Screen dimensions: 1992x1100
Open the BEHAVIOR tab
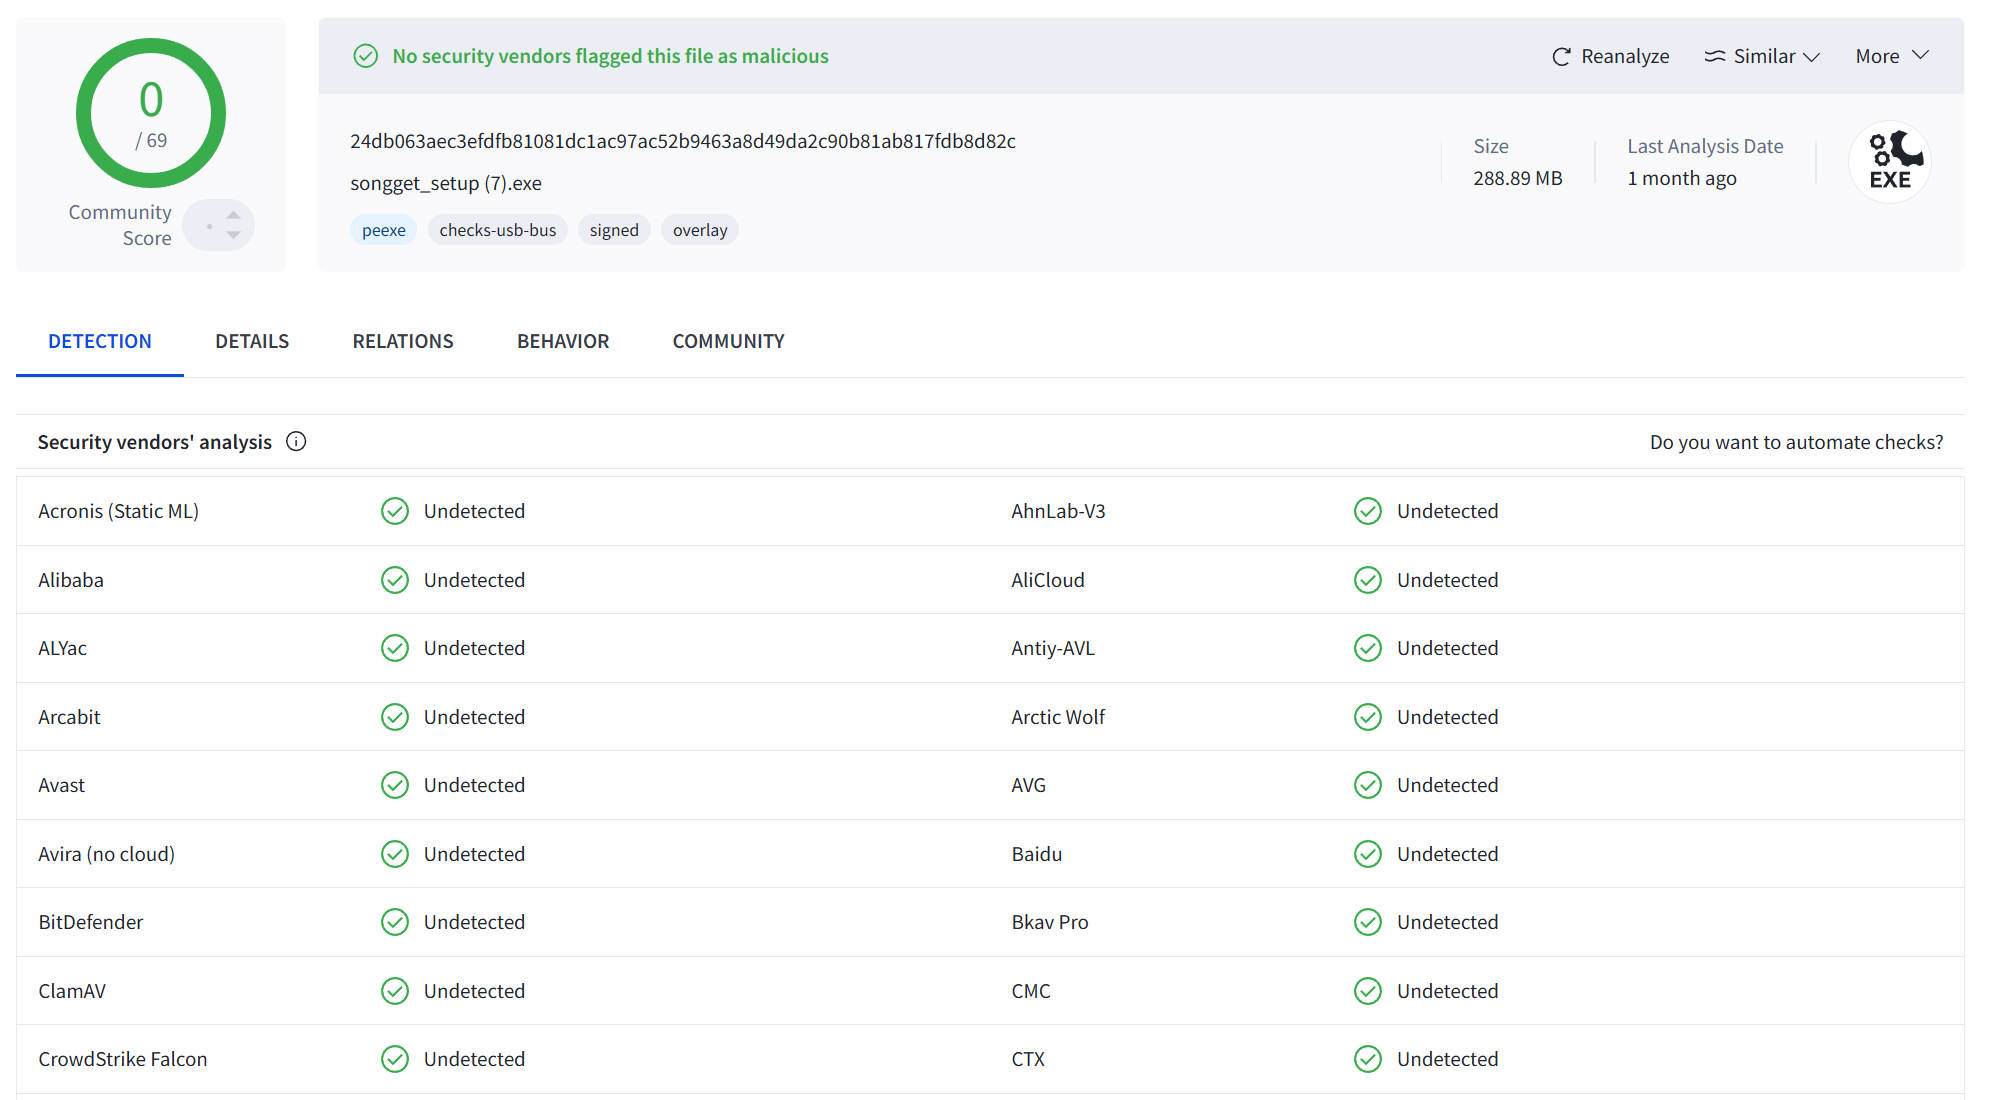coord(563,341)
